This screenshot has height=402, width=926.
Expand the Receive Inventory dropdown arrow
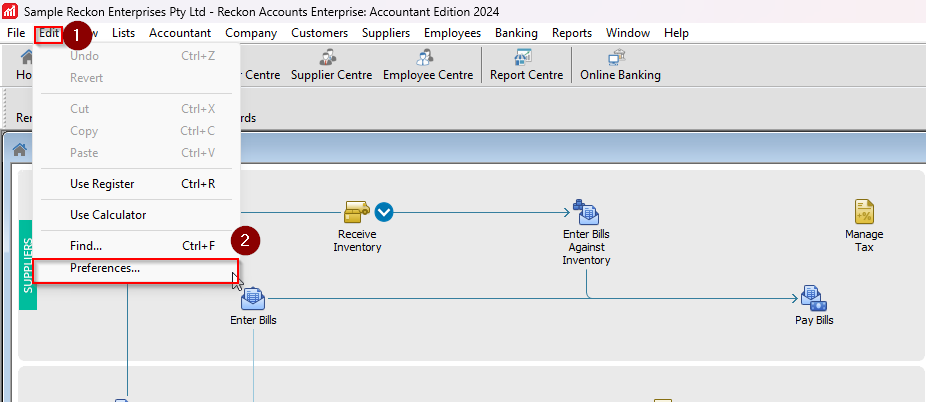tap(384, 211)
